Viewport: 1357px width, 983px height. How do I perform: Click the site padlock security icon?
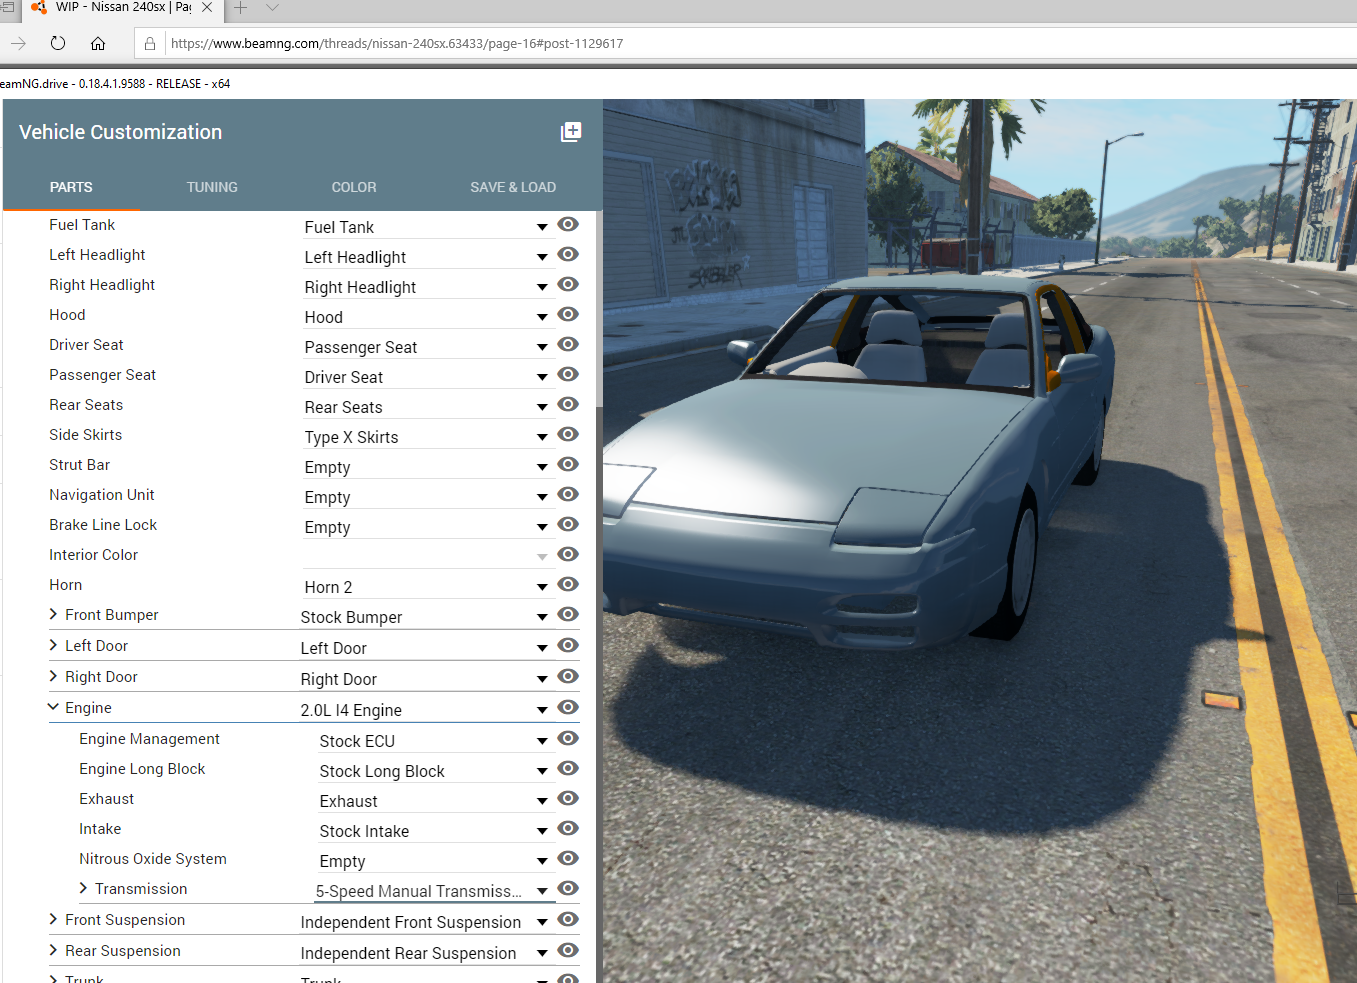(x=150, y=44)
